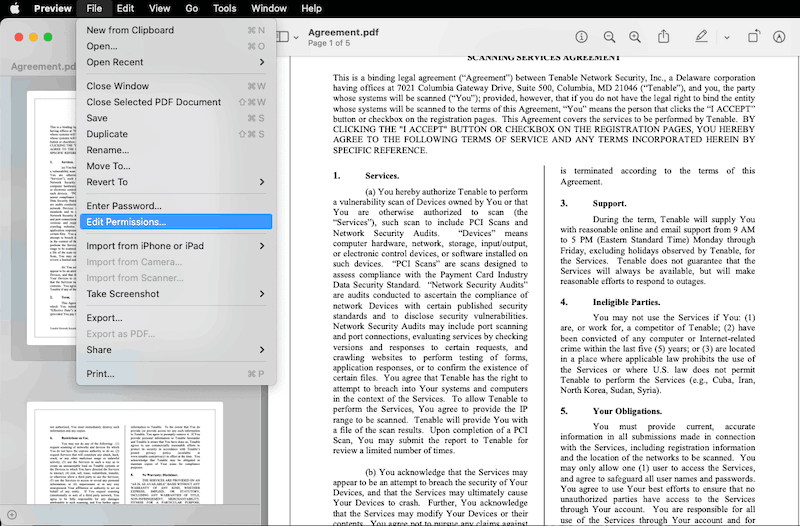This screenshot has height=526, width=800.
Task: Choose Edit Permissions from File menu
Action: click(126, 222)
